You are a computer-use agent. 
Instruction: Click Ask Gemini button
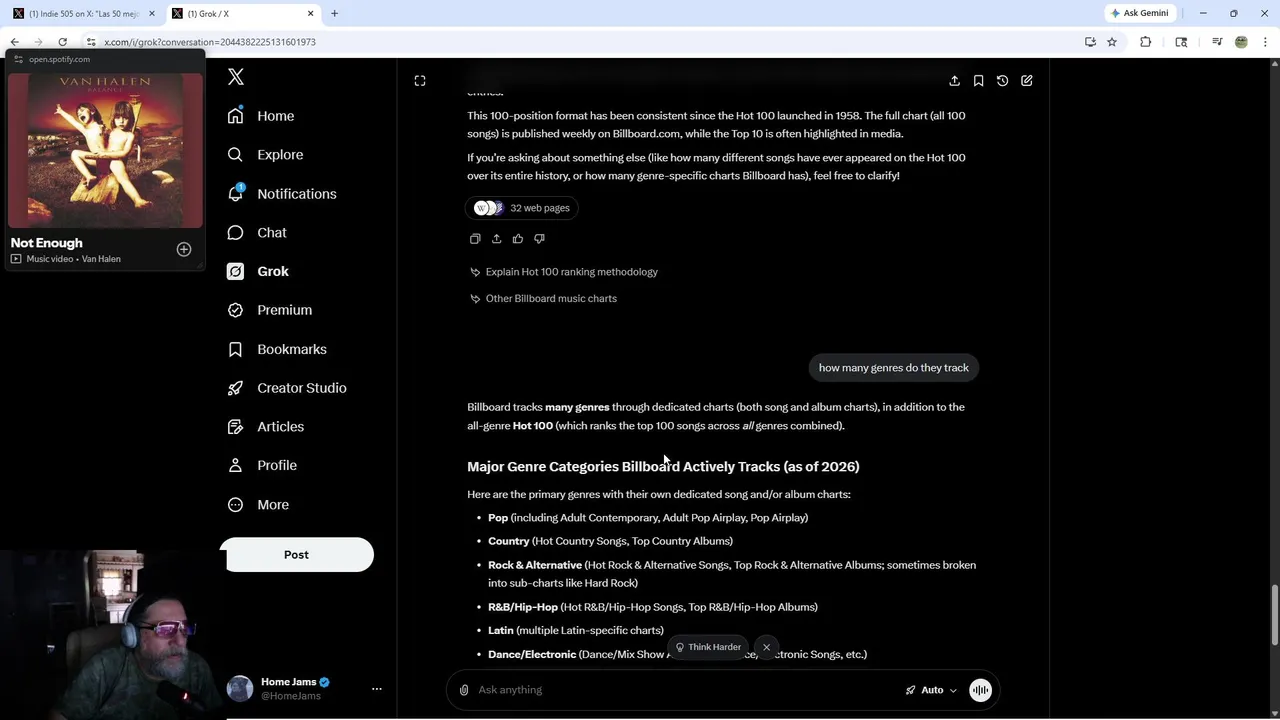1139,14
